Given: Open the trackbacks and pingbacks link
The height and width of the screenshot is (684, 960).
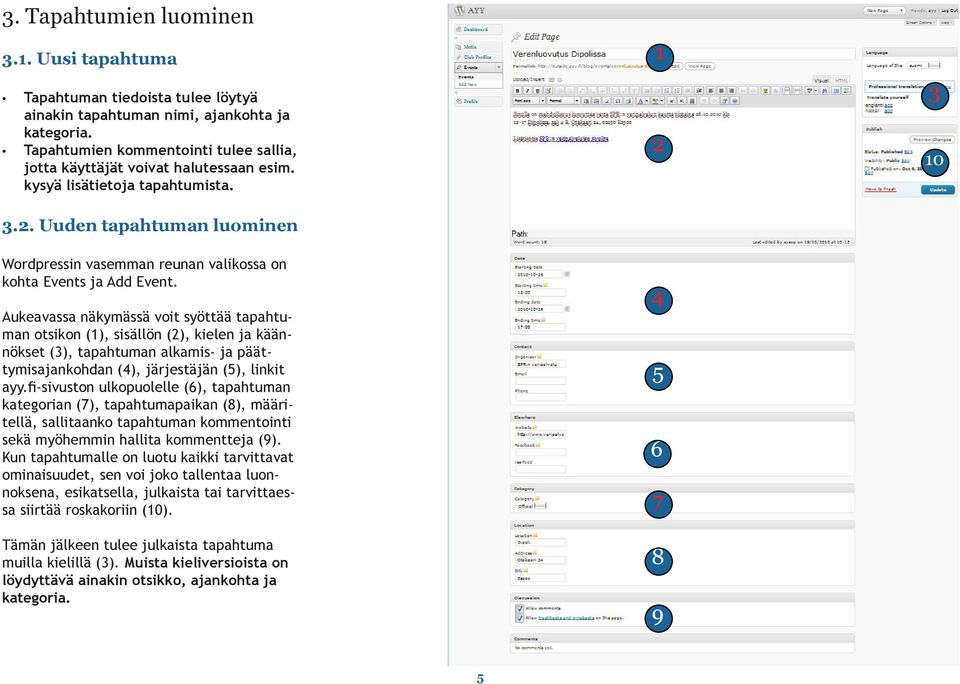Looking at the screenshot, I should point(566,618).
